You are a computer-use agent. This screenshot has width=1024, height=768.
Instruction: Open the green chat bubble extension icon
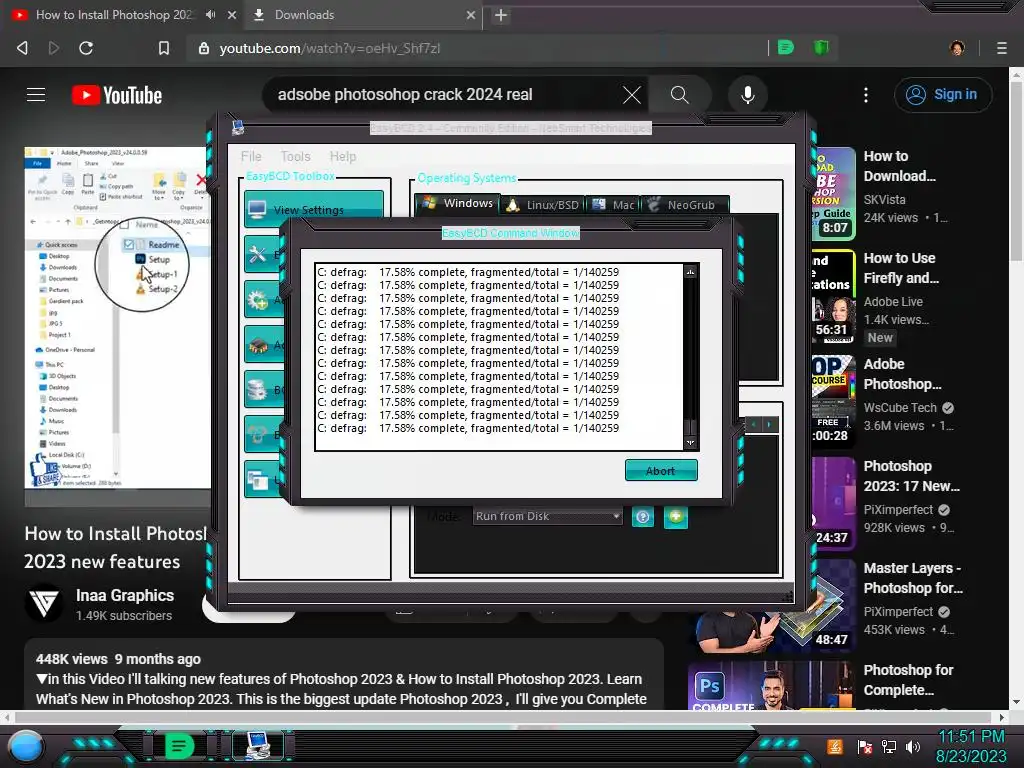point(786,48)
